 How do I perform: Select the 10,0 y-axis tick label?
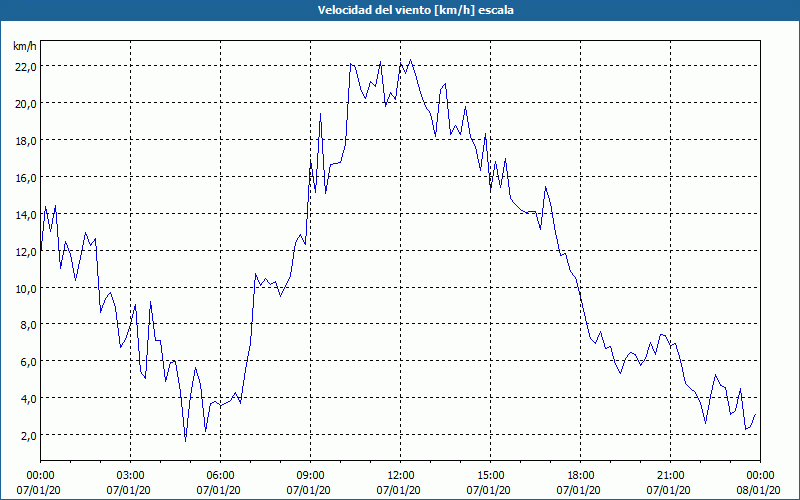click(25, 288)
